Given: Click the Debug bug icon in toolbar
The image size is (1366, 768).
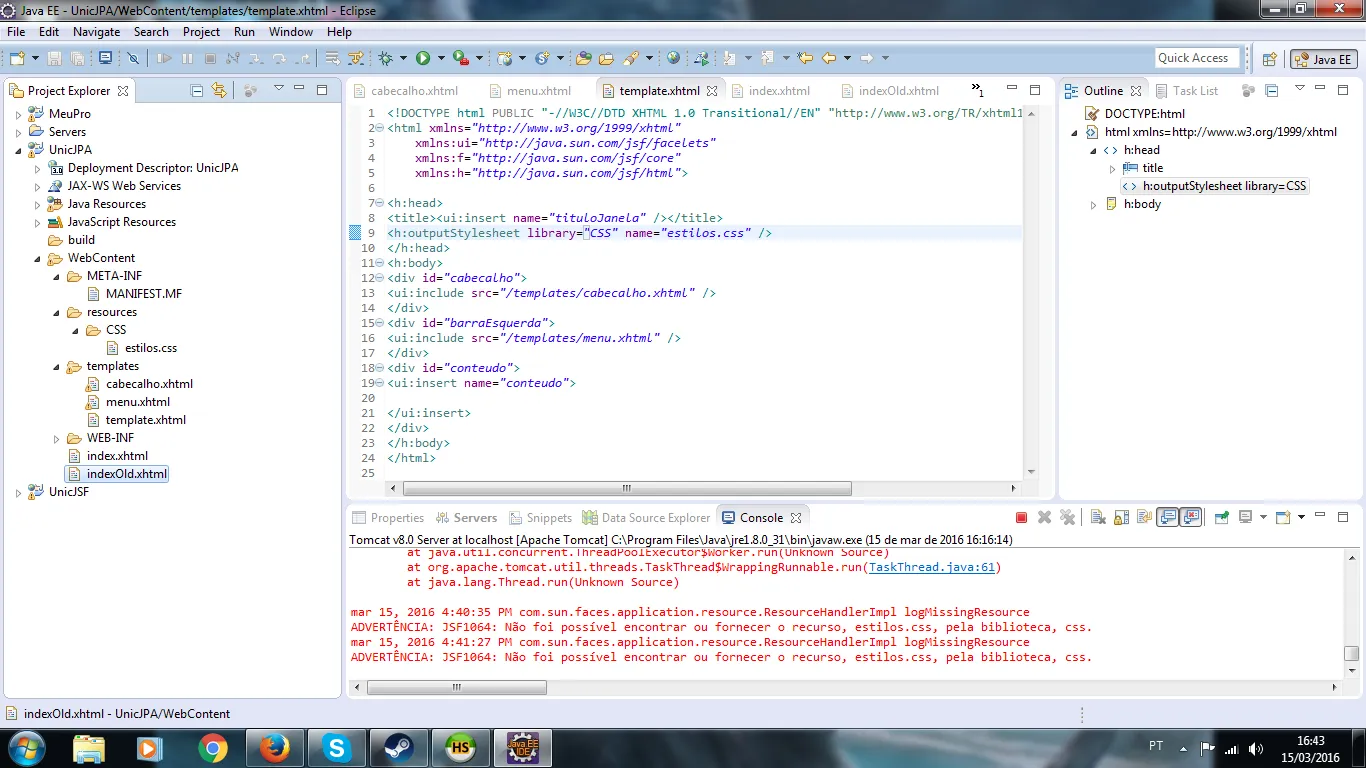Looking at the screenshot, I should (x=386, y=59).
